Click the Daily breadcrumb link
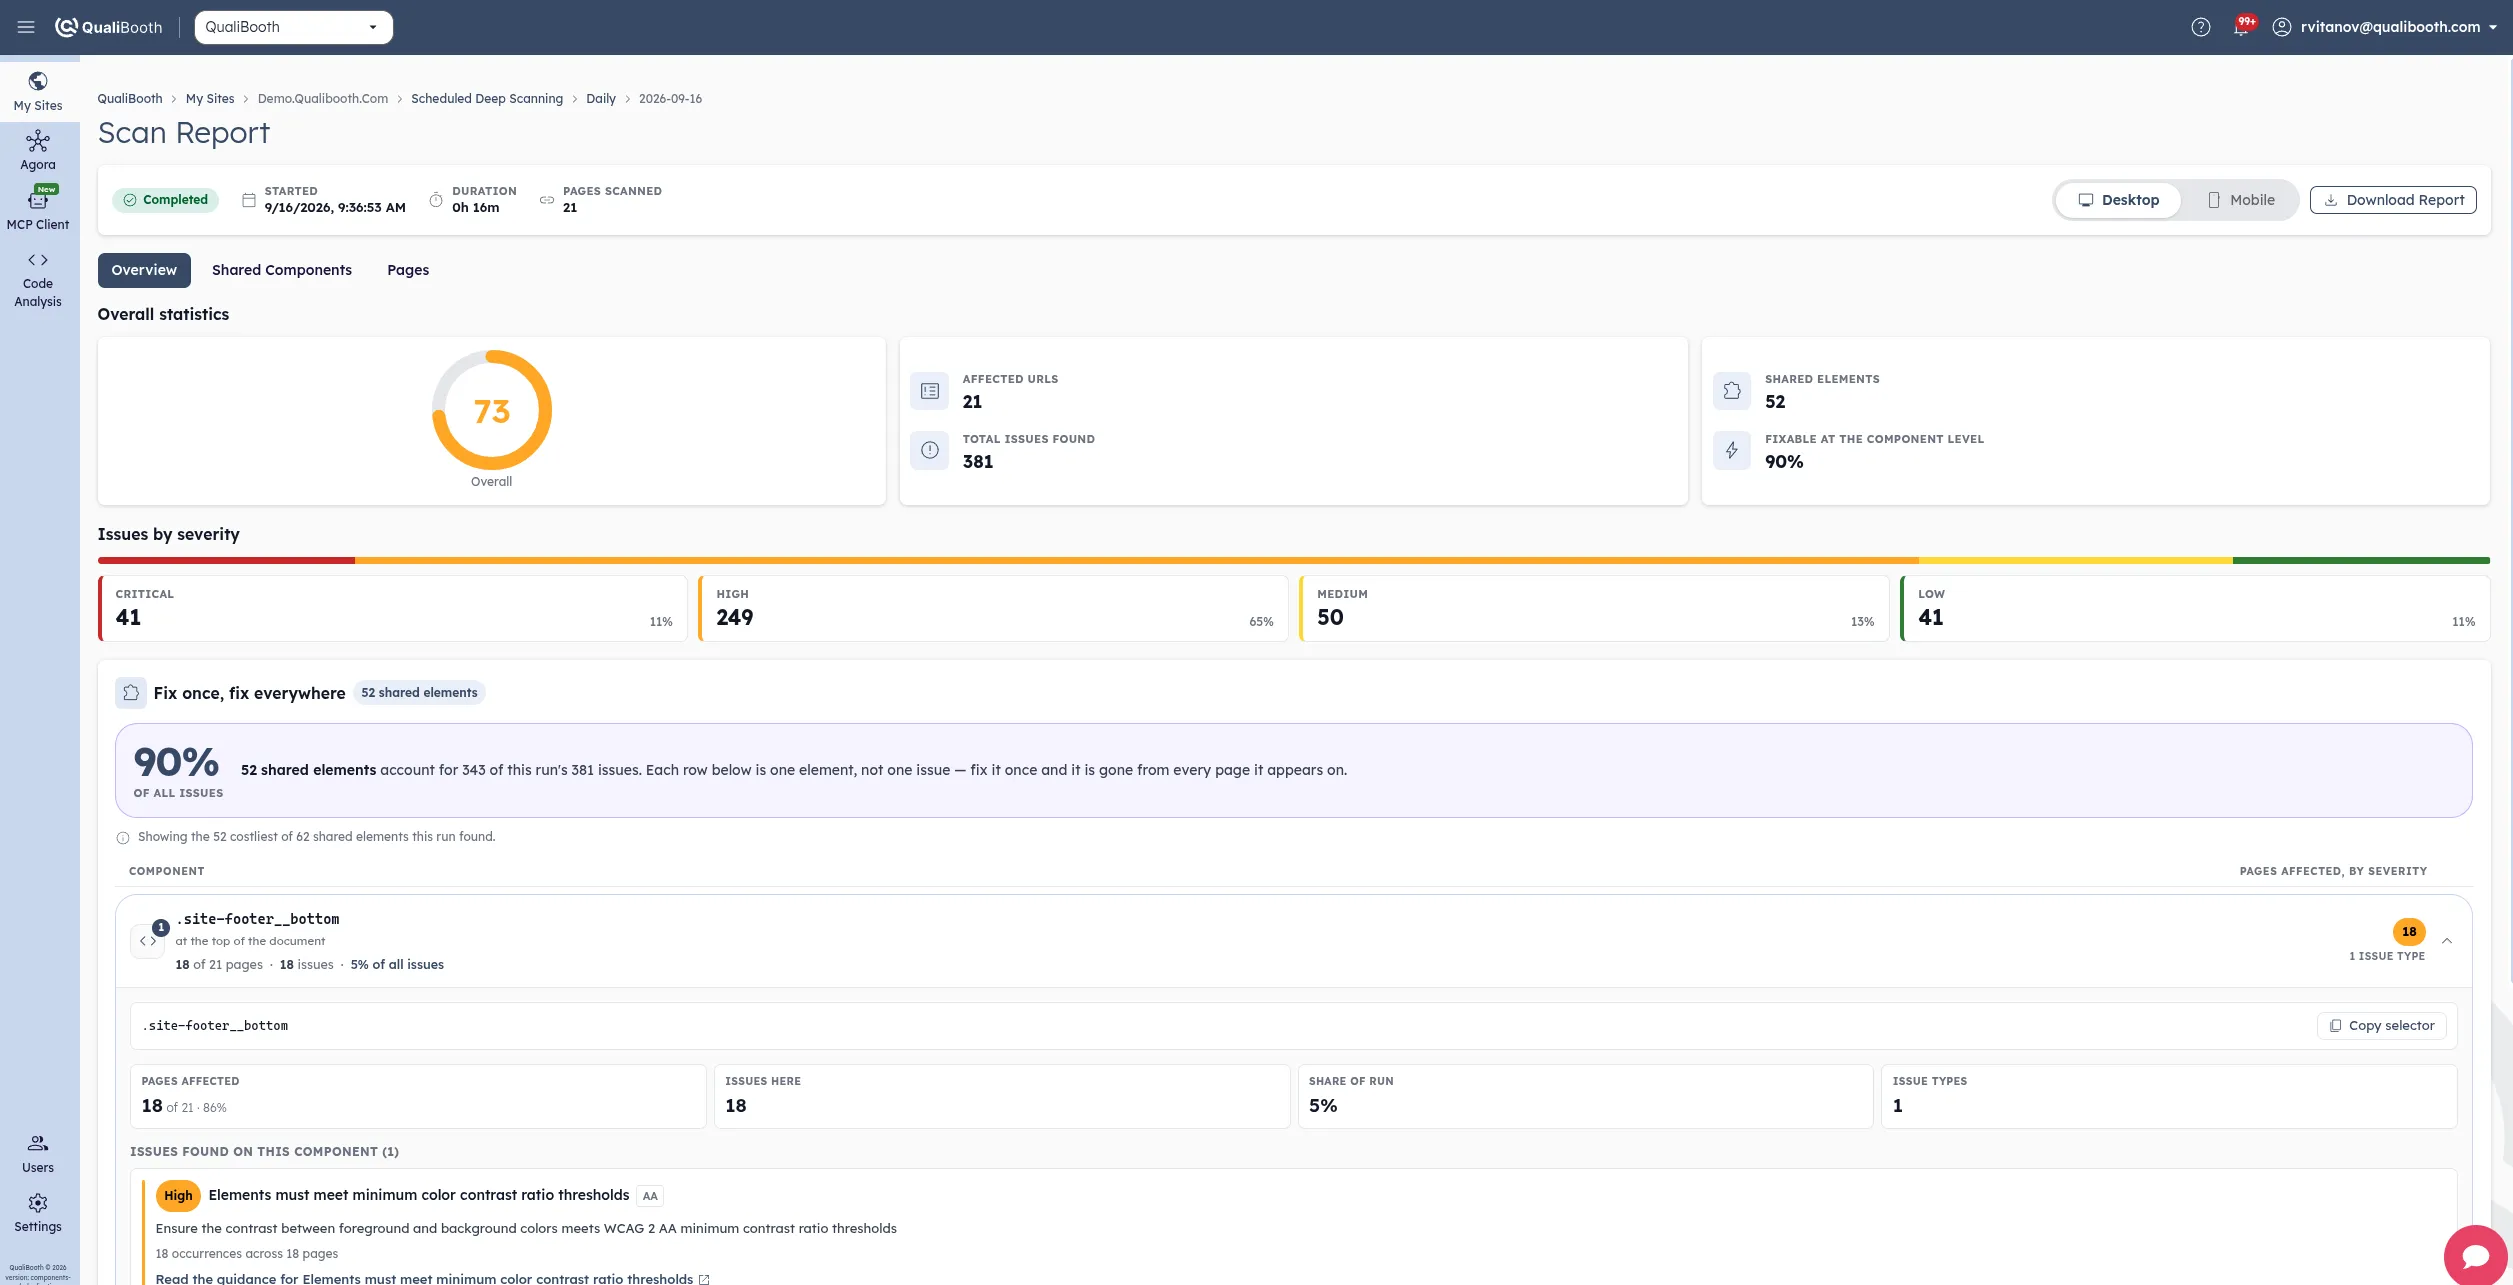The width and height of the screenshot is (2513, 1285). point(601,99)
